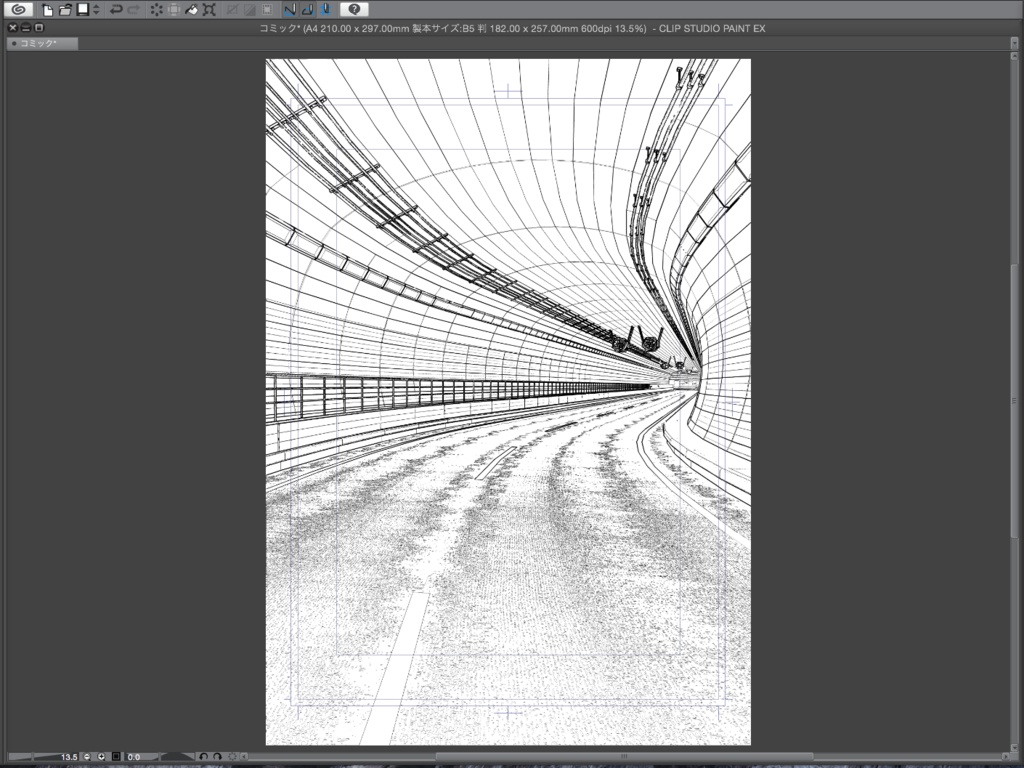Reset the canvas rotation
Screen dimensions: 1024x768
coord(232,757)
